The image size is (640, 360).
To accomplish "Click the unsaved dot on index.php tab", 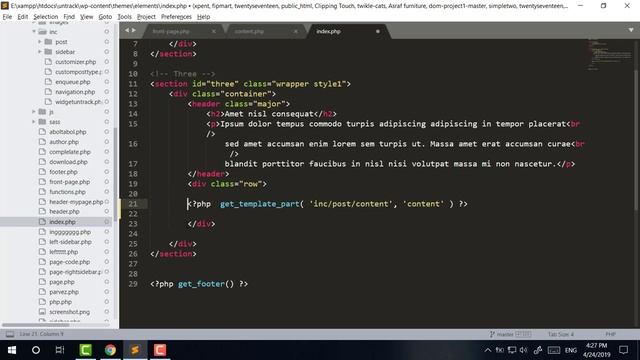I will point(378,31).
